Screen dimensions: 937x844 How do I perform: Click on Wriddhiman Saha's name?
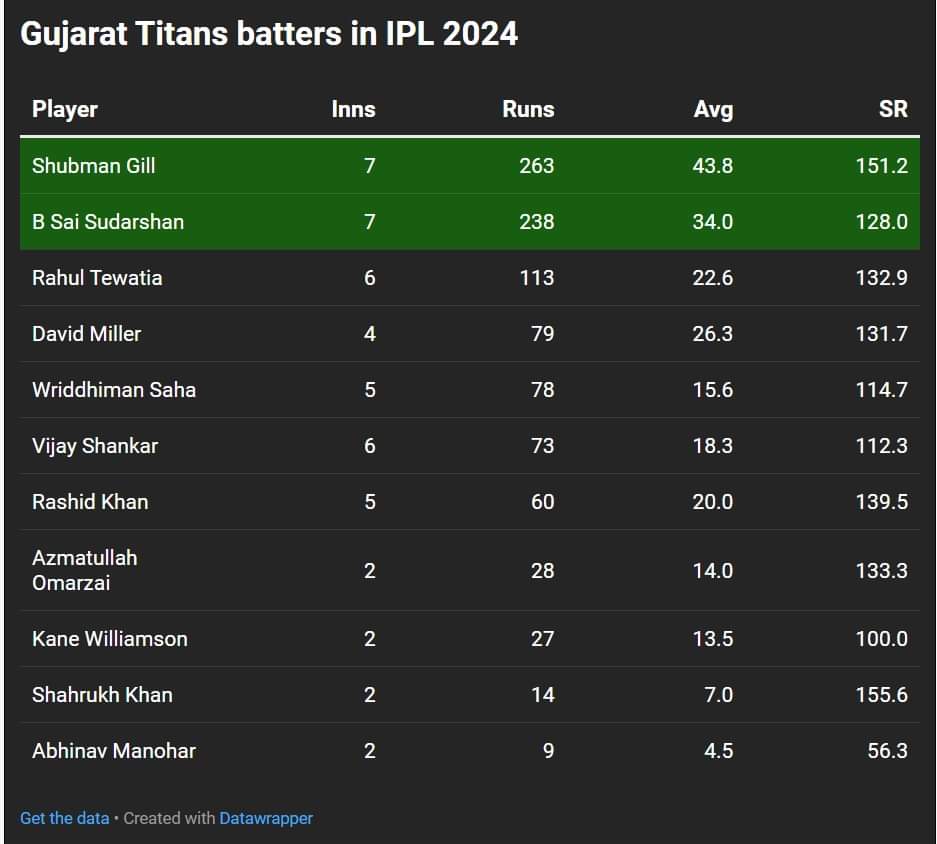point(114,390)
